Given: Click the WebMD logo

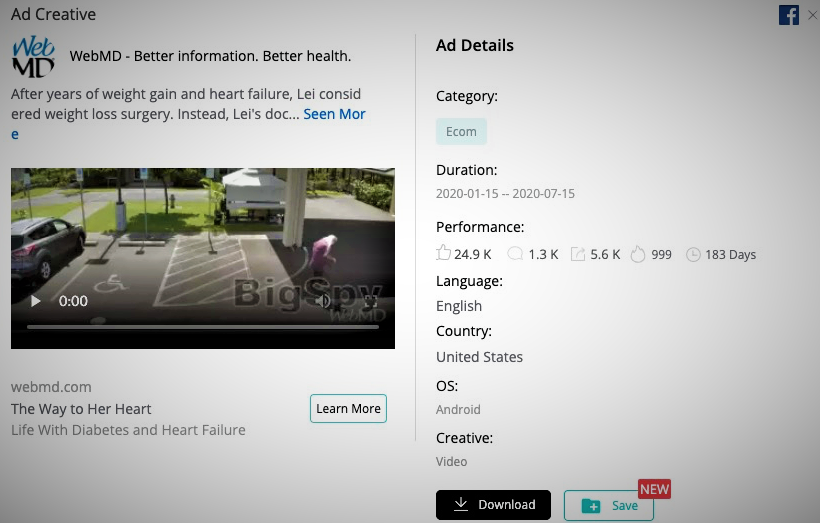Looking at the screenshot, I should pyautogui.click(x=33, y=56).
